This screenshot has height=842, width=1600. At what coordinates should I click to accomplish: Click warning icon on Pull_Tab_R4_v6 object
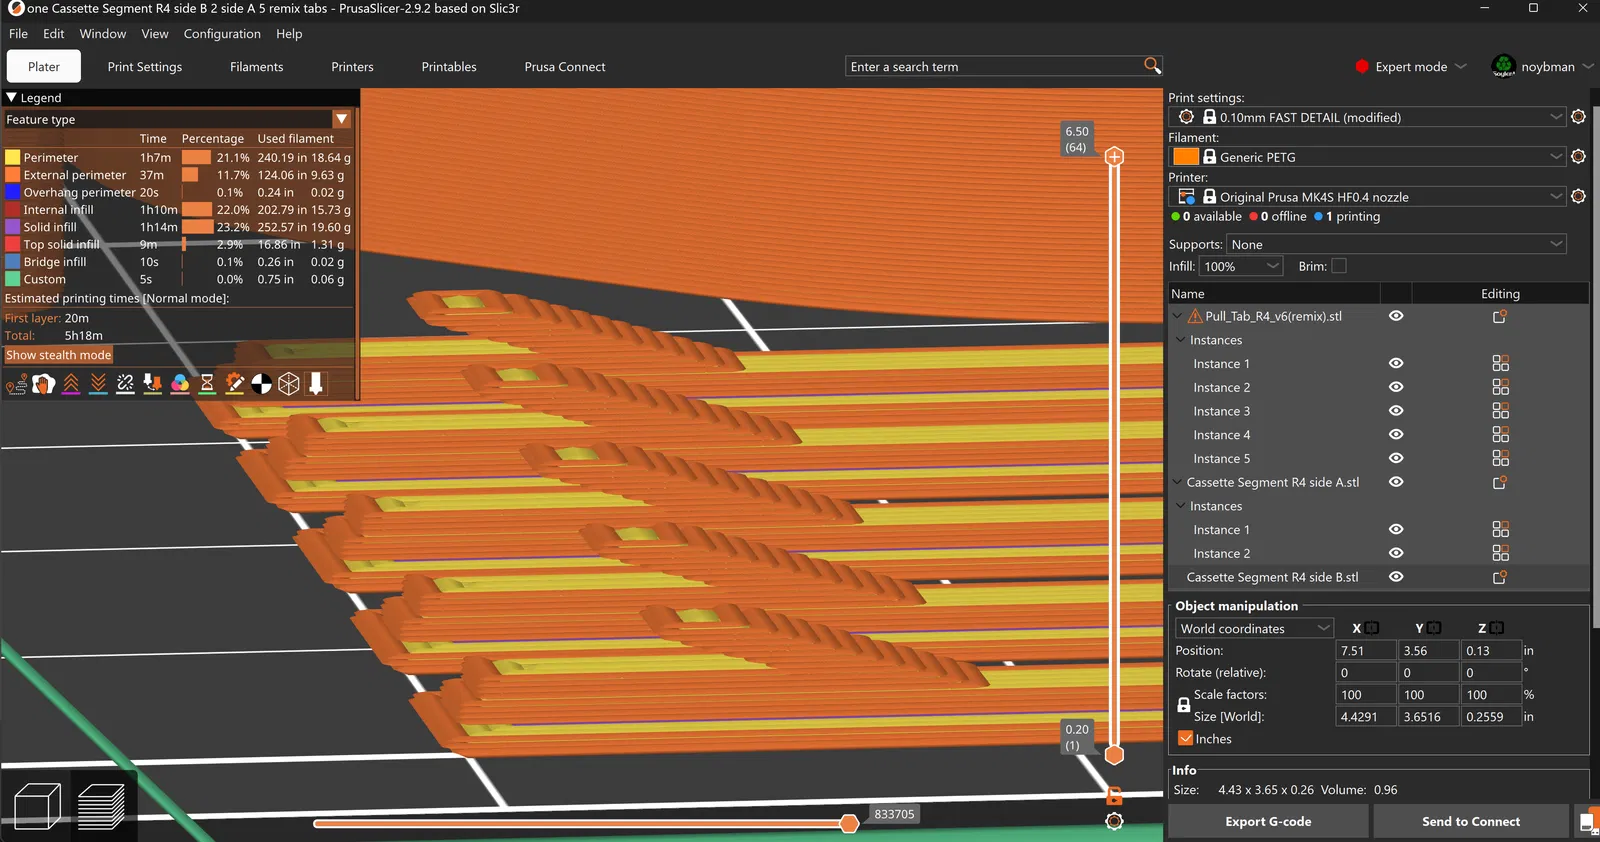point(1195,316)
